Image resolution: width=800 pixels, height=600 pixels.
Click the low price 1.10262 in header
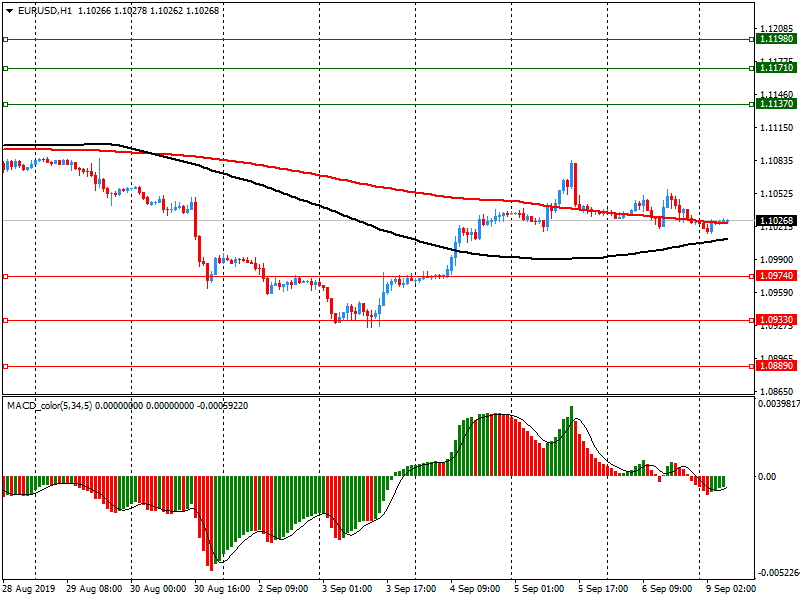[166, 11]
